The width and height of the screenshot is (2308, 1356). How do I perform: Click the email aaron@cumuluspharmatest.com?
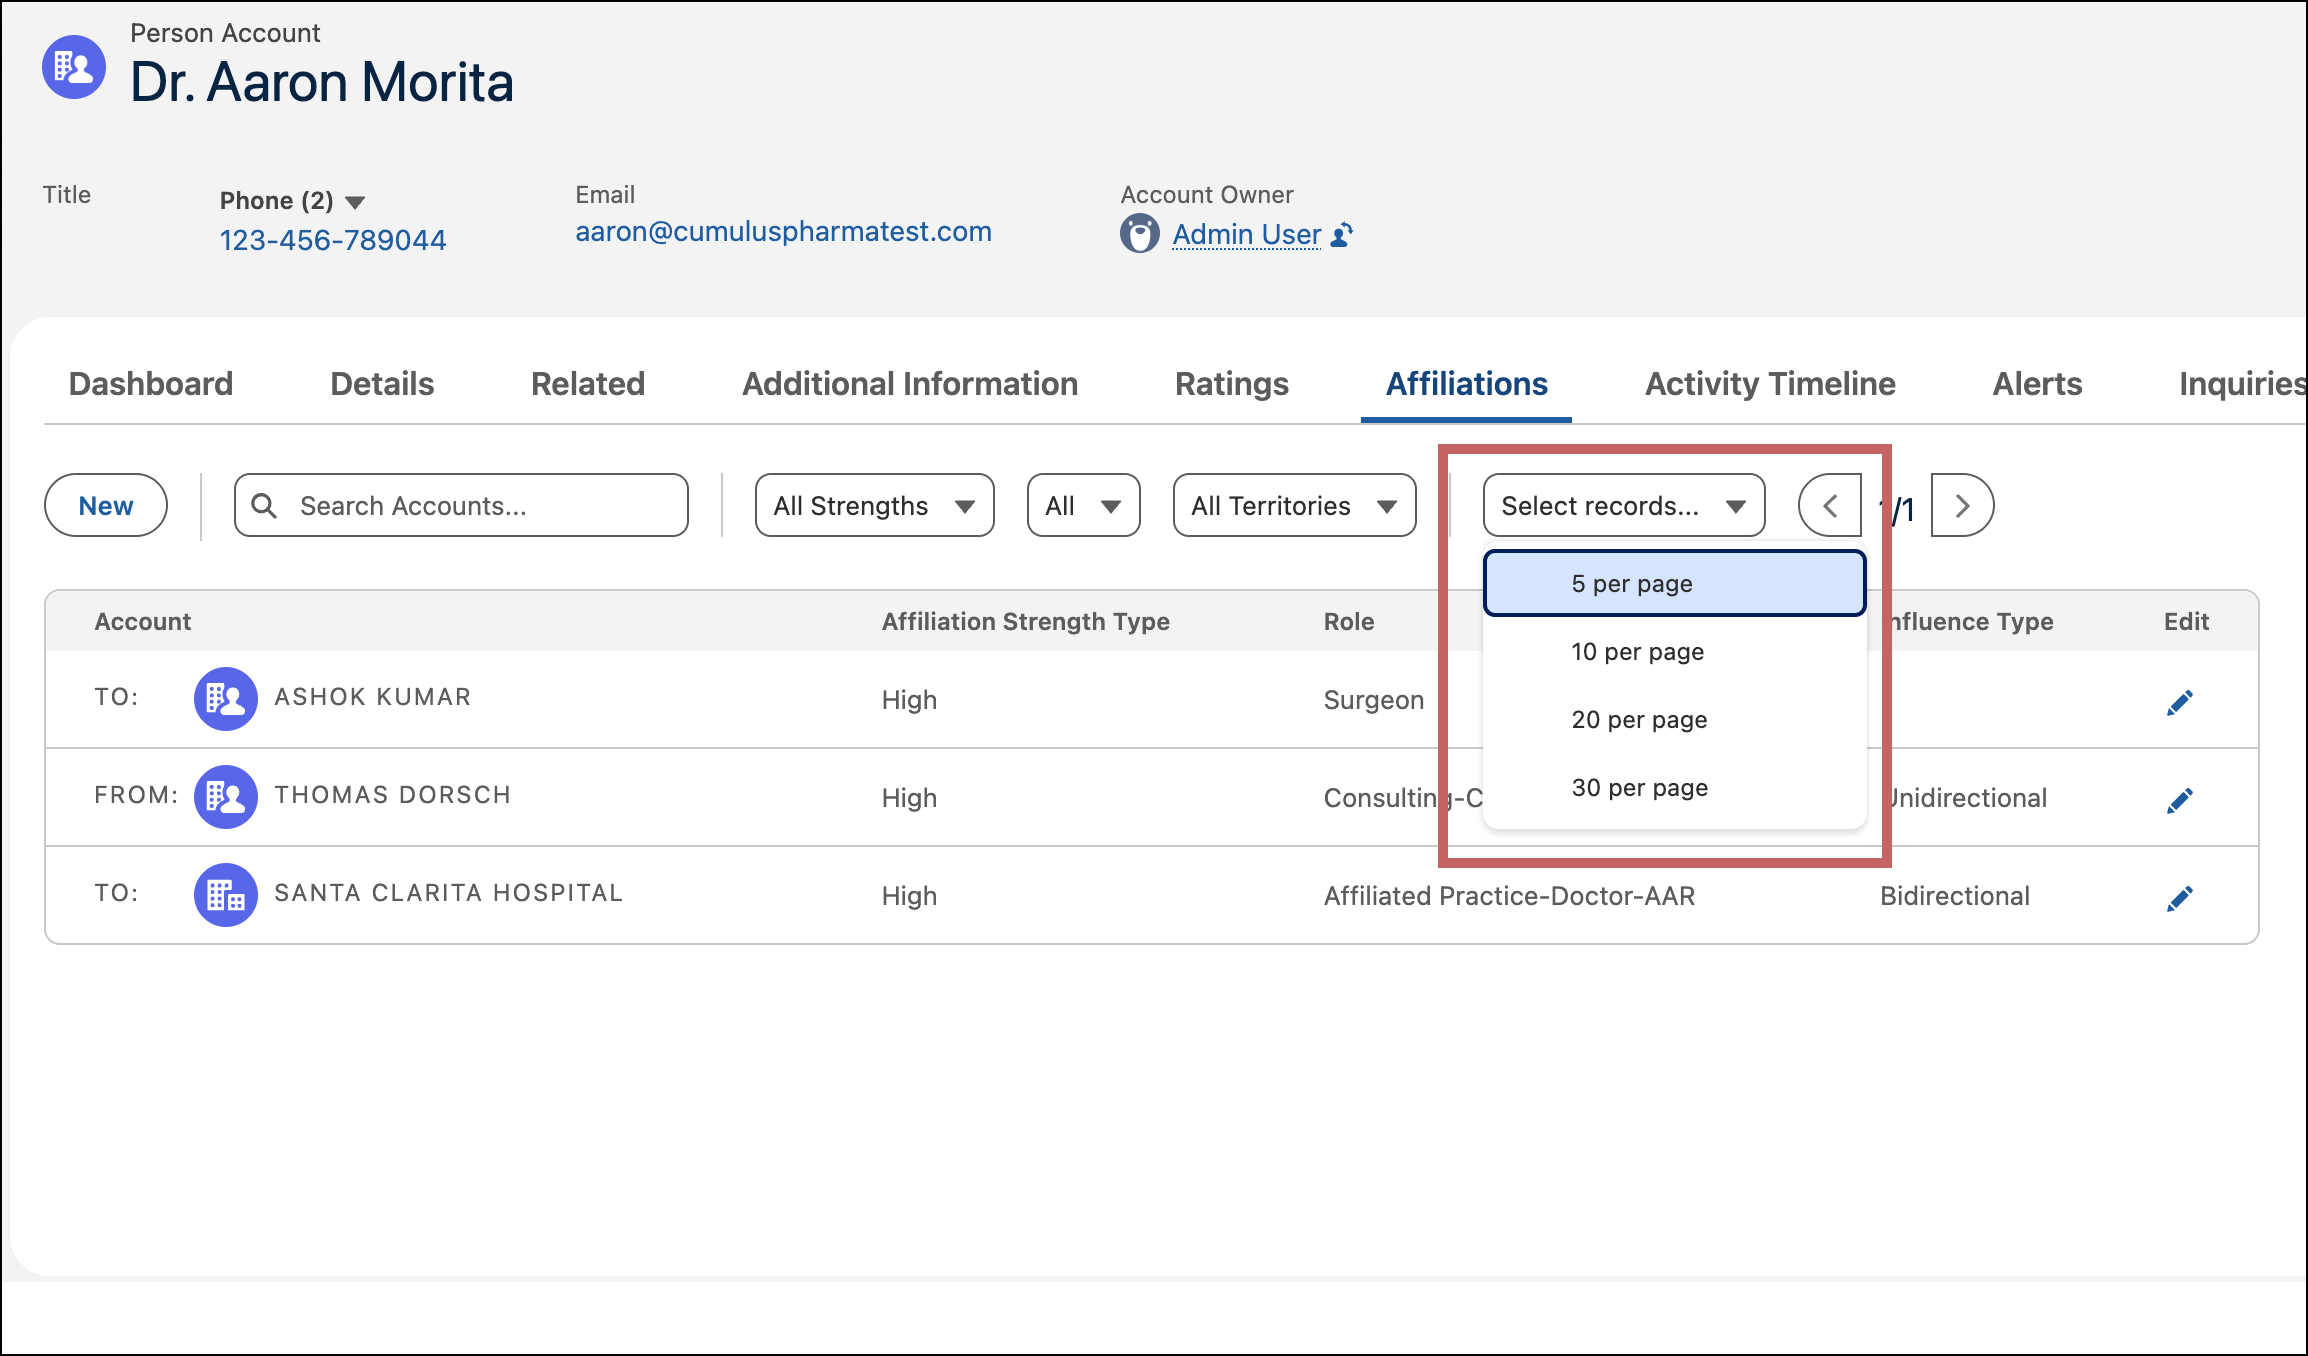coord(783,232)
